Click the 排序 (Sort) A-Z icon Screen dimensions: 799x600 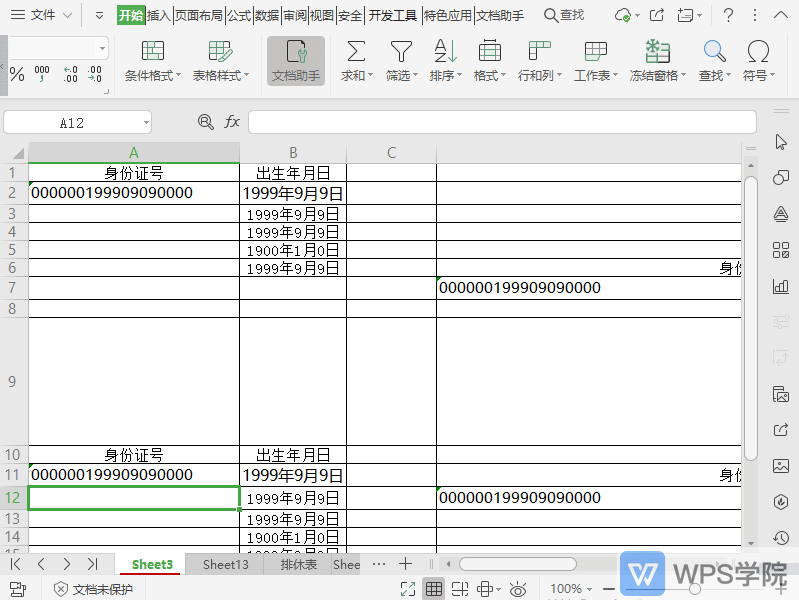pos(444,52)
